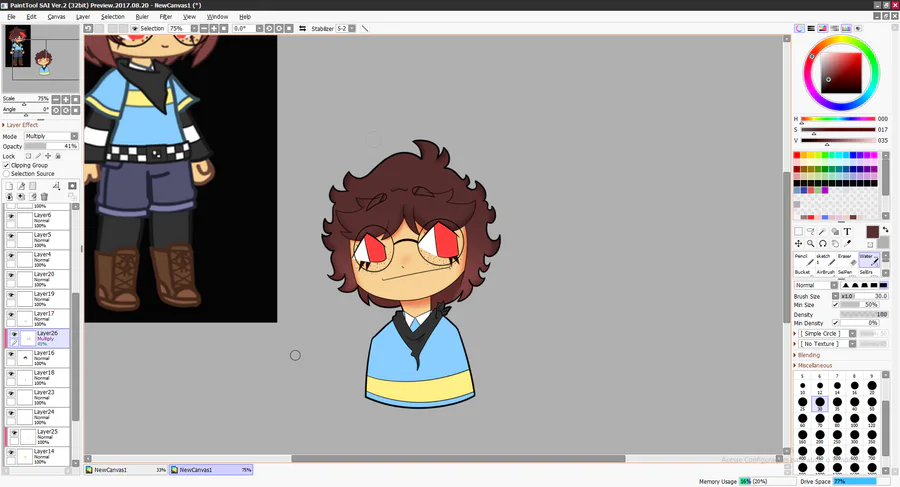Screen dimensions: 900x487
Task: Select the rectangular selection tool
Action: click(798, 231)
